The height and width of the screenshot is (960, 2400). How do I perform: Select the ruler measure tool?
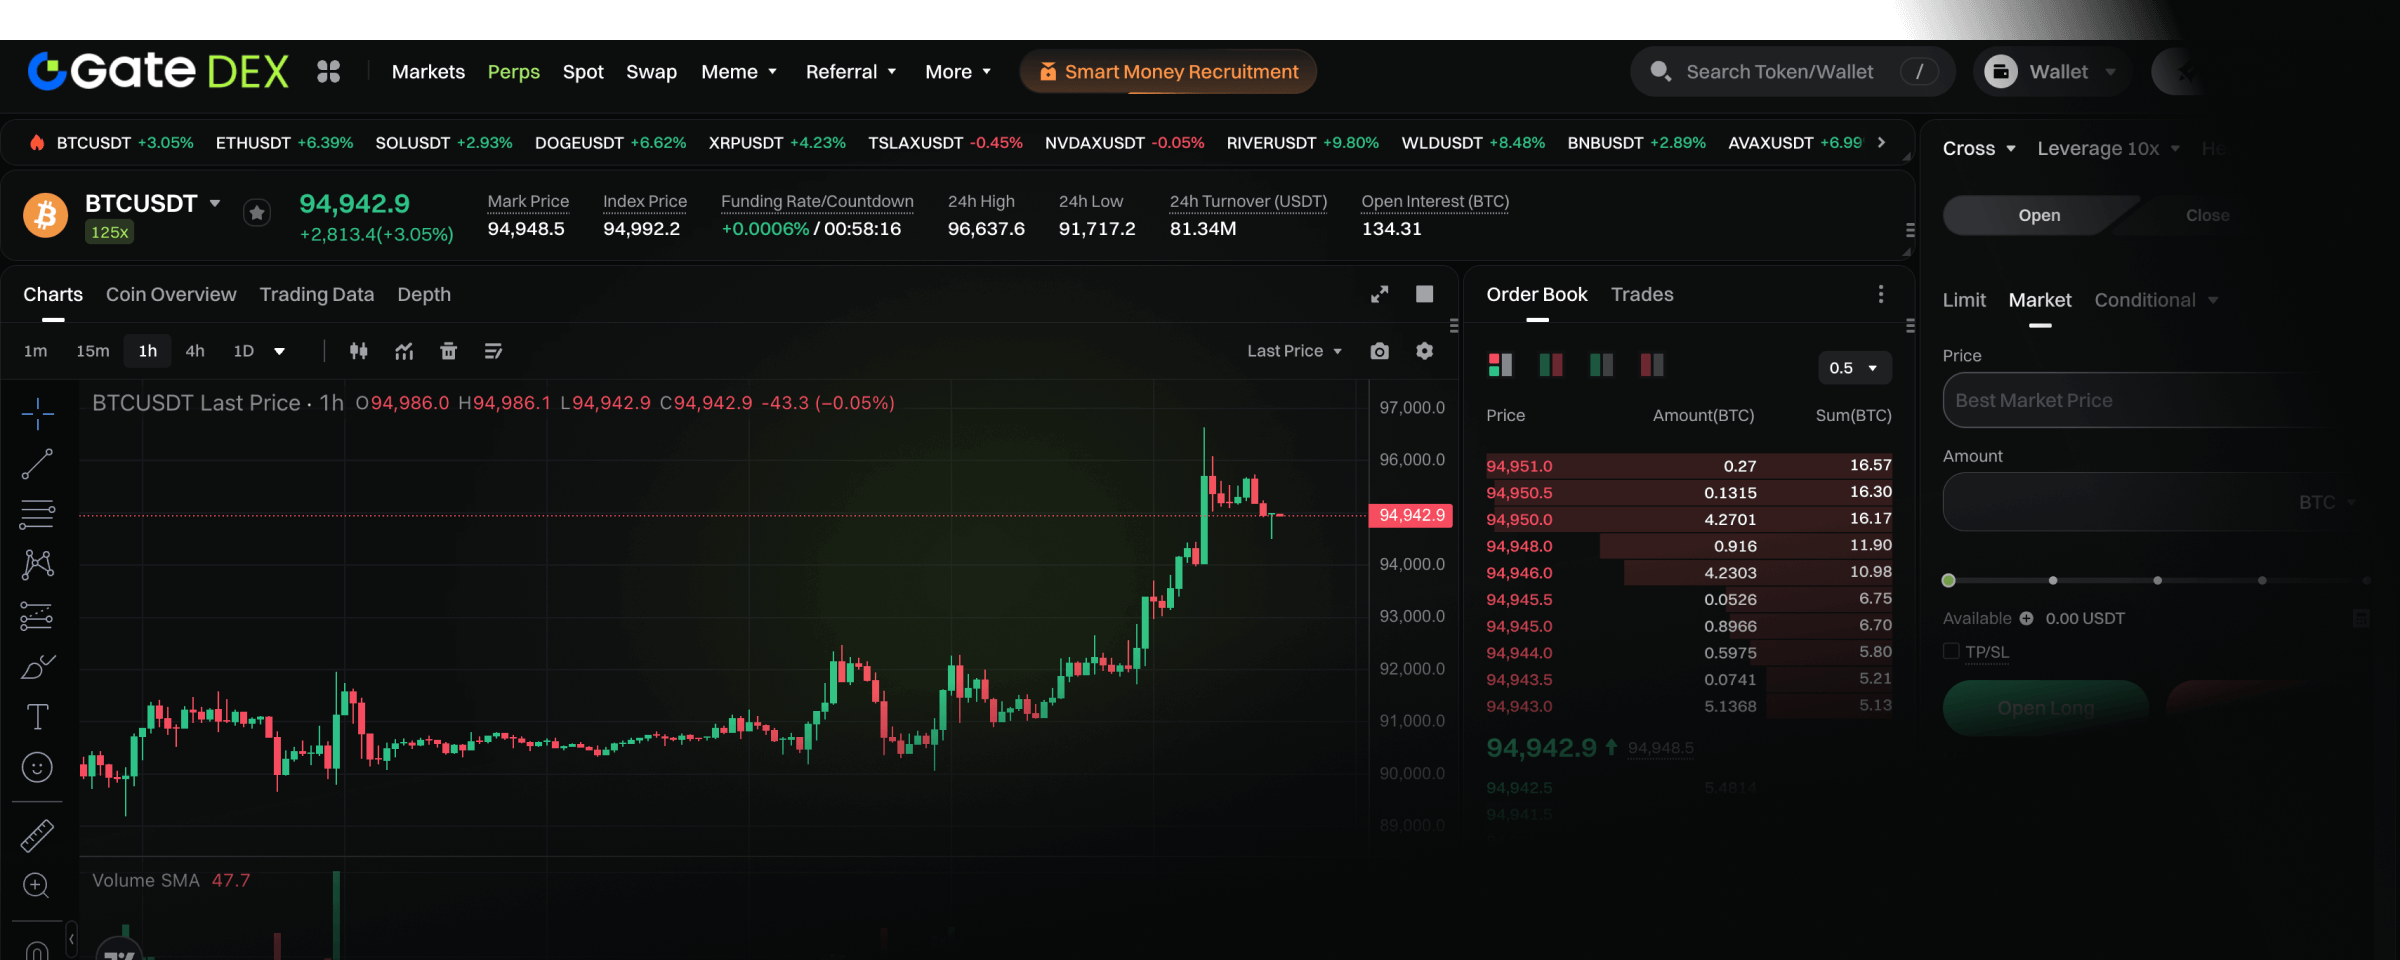[x=37, y=835]
